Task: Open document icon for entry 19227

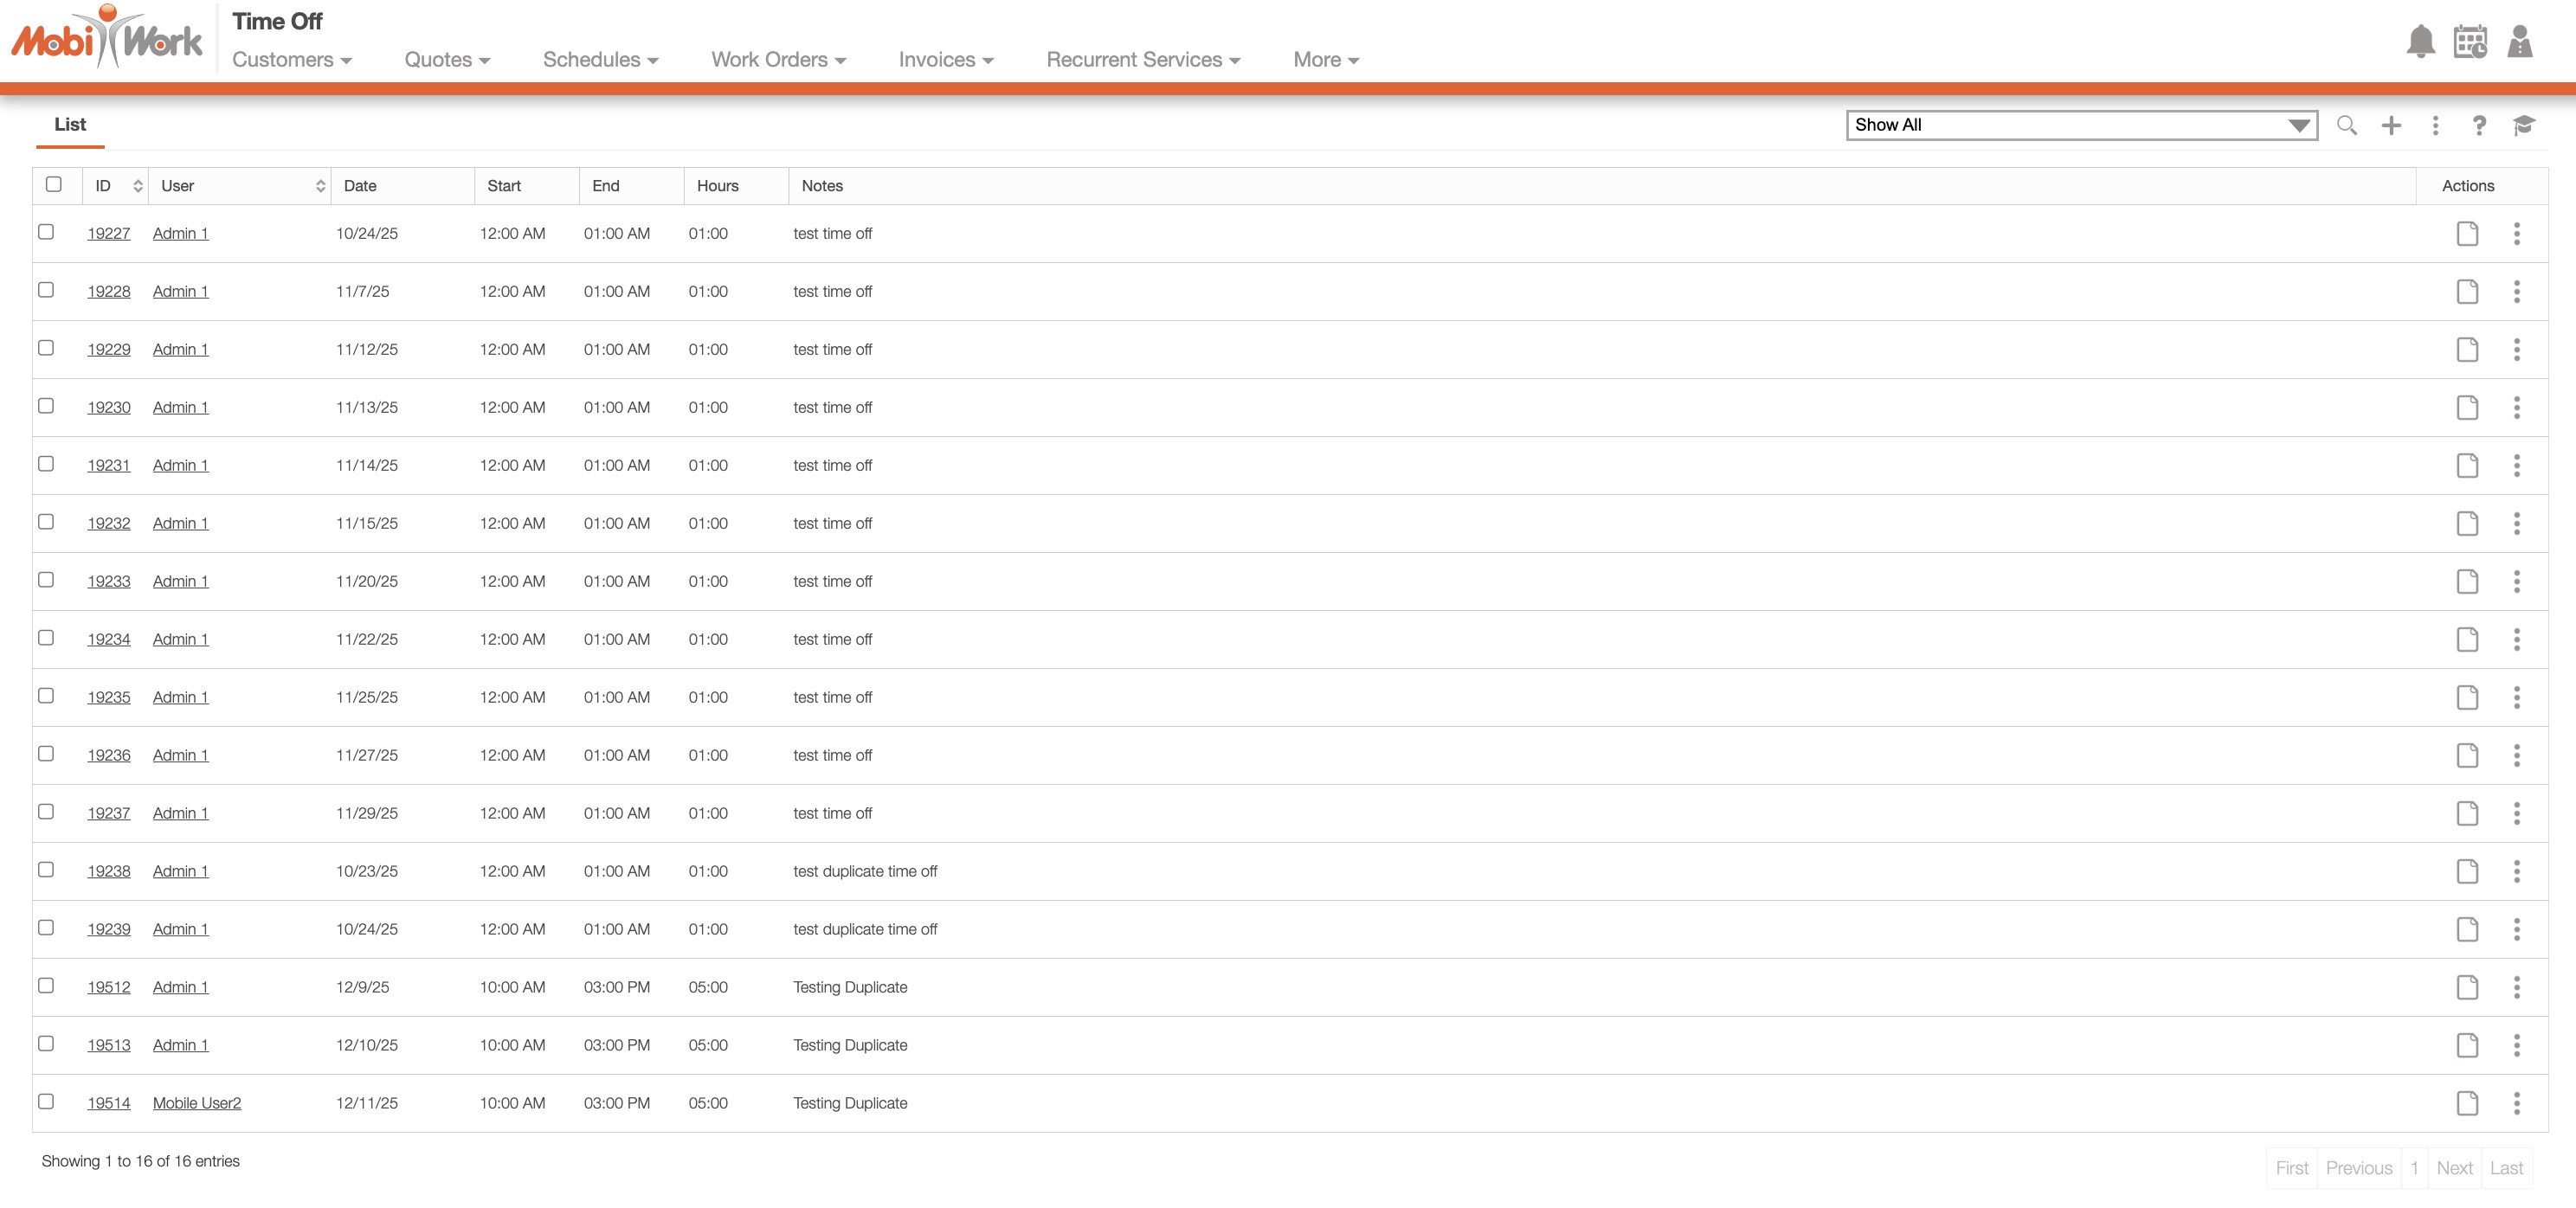Action: 2467,234
